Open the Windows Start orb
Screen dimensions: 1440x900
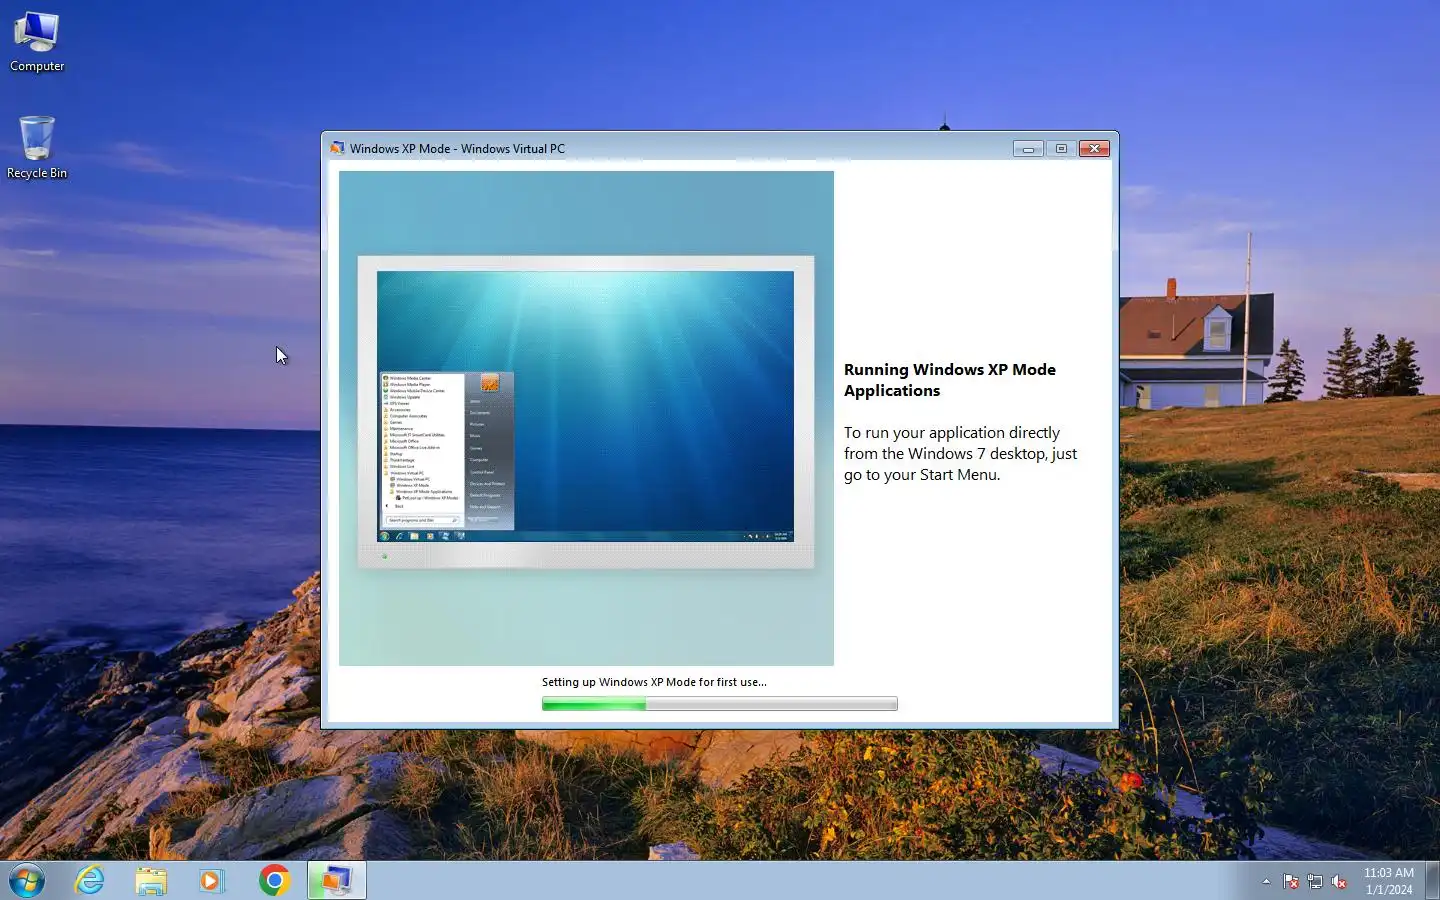27,881
